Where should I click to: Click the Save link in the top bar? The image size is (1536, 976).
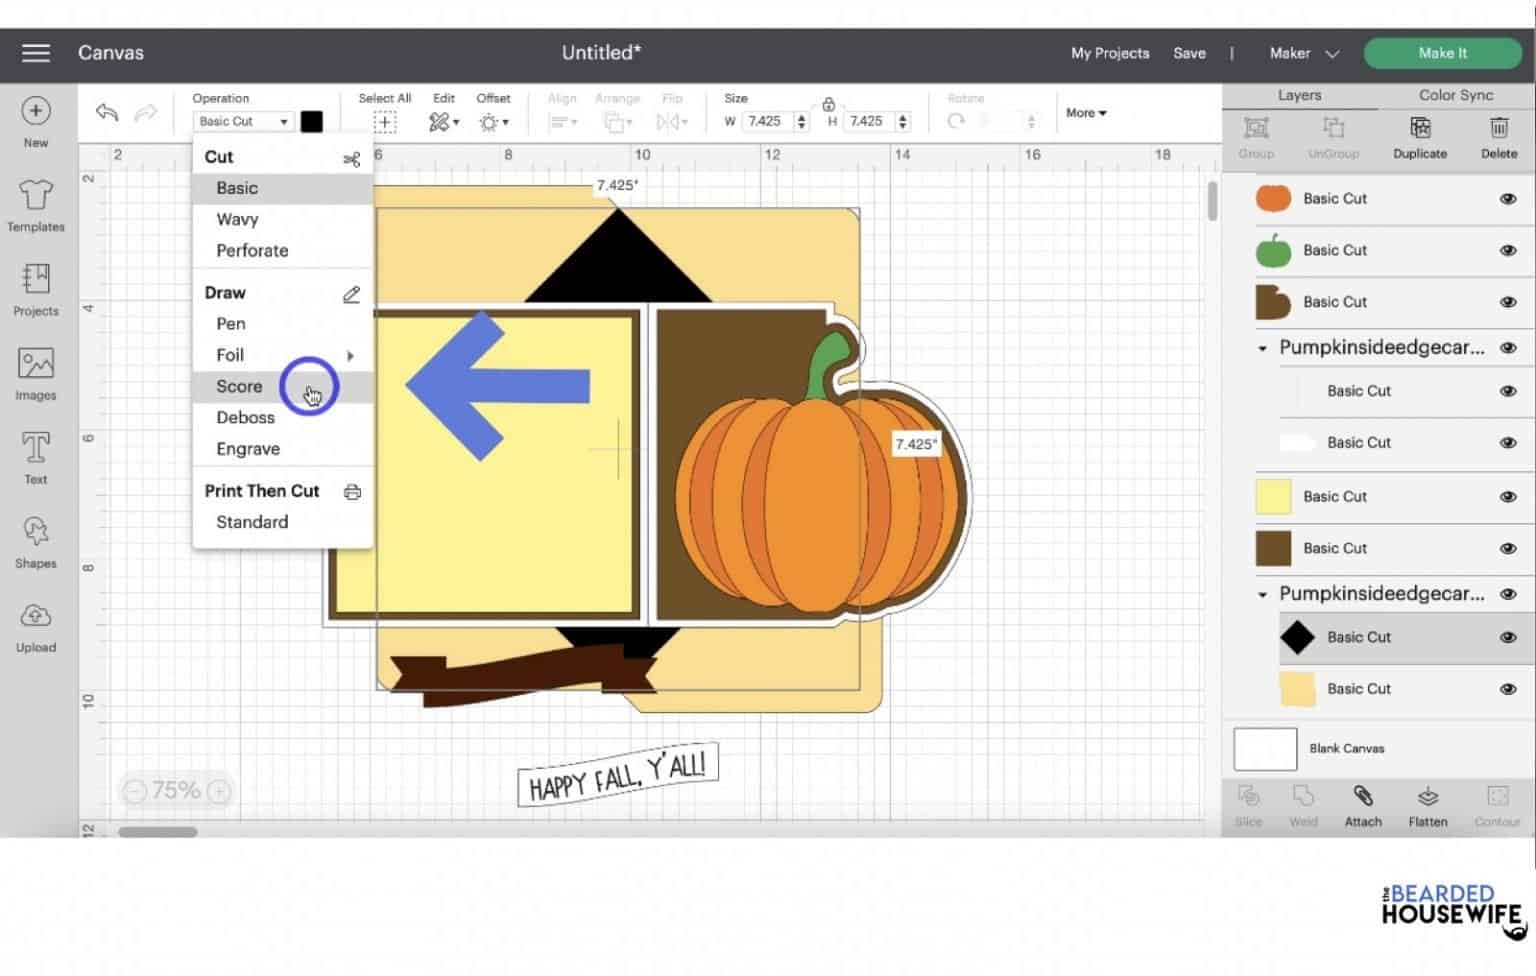pyautogui.click(x=1189, y=53)
